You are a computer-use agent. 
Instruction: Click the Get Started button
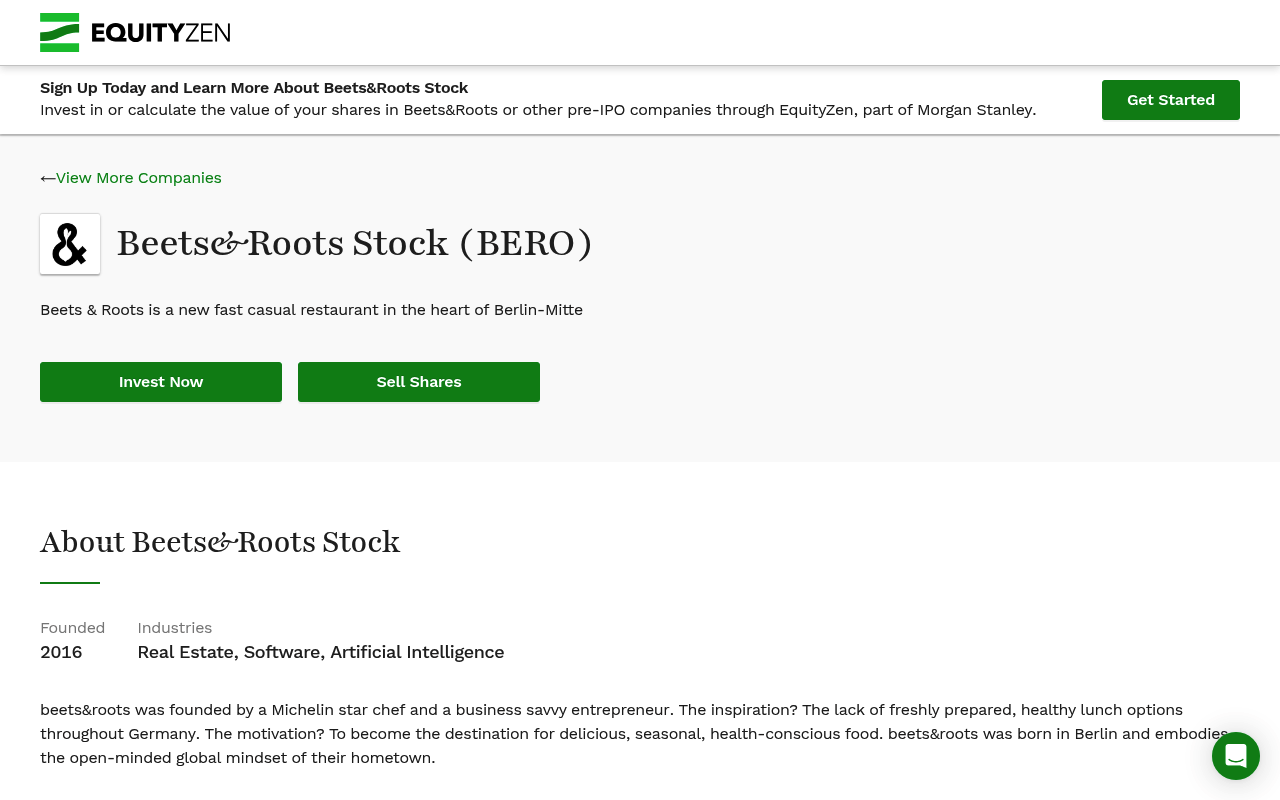tap(1171, 100)
